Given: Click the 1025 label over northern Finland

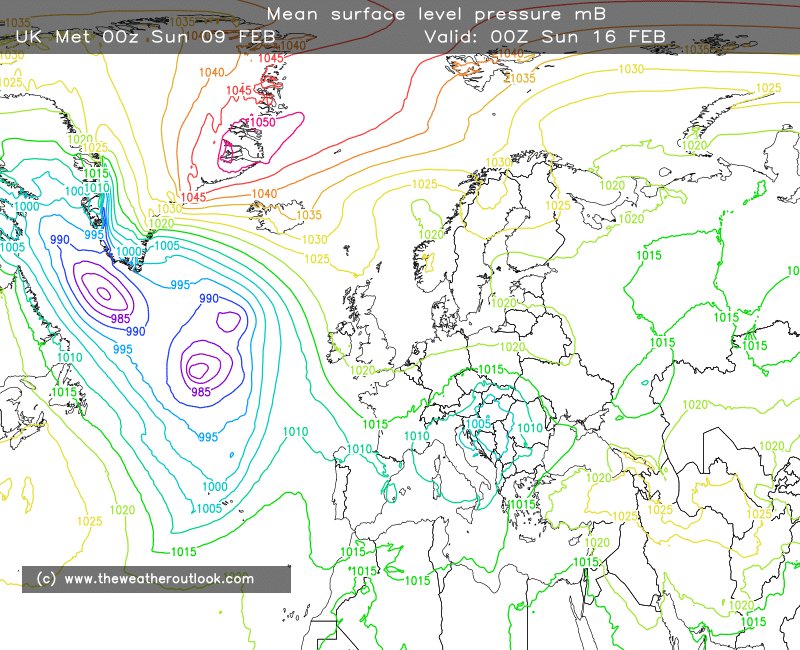Looking at the screenshot, I should point(558,205).
